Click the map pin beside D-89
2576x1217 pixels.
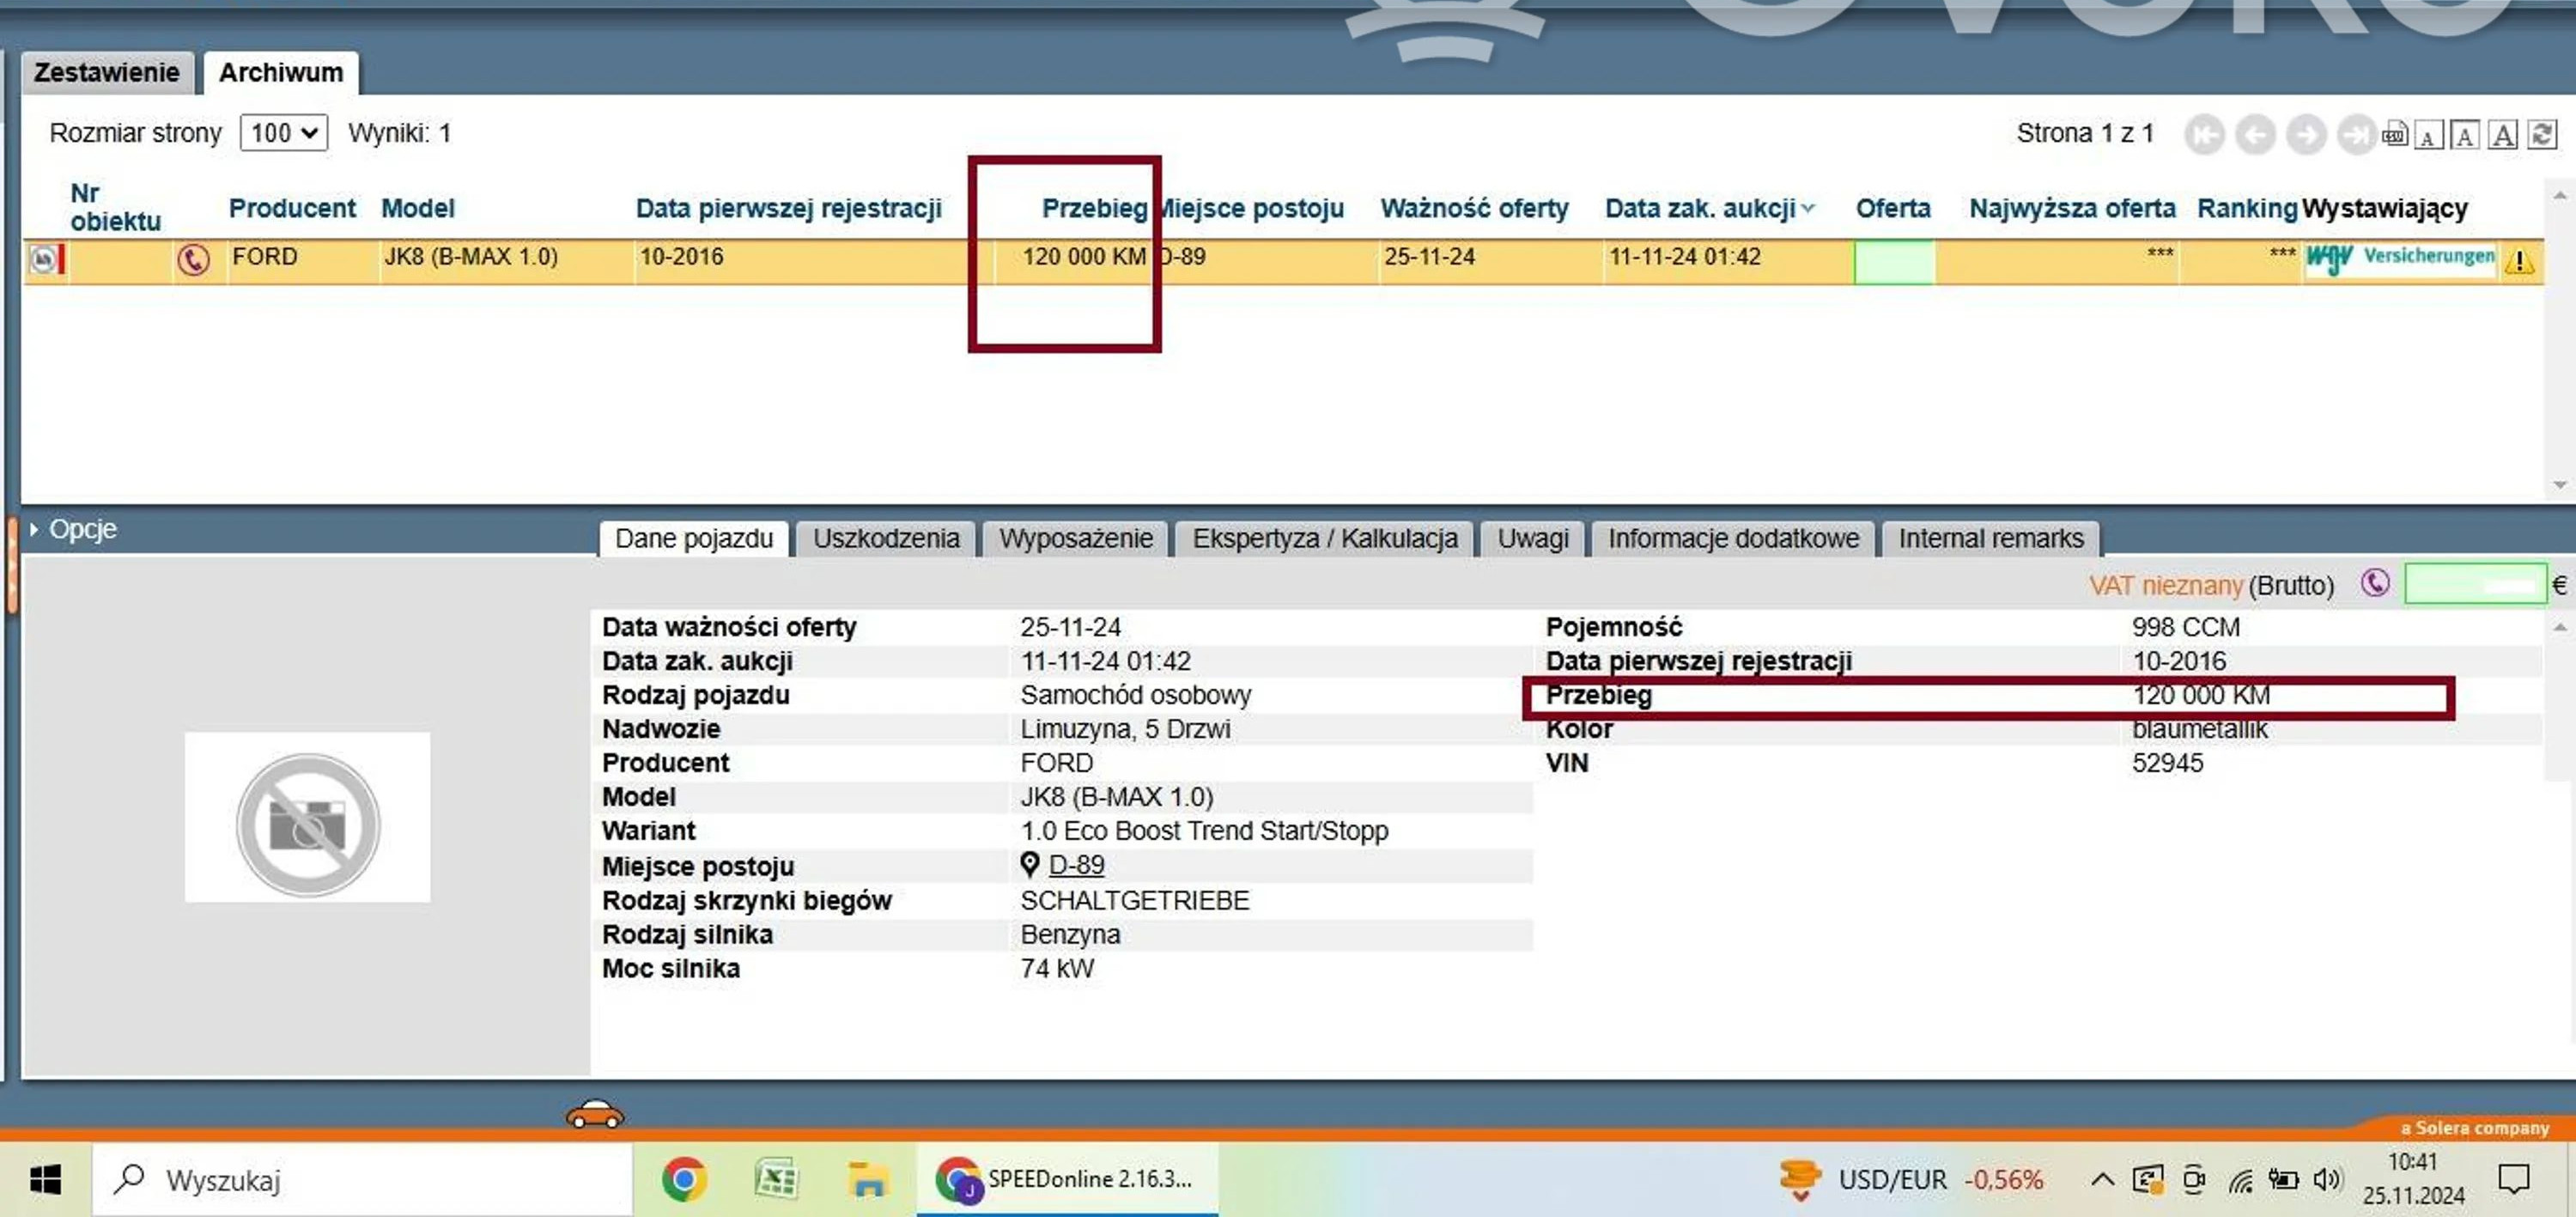(x=1029, y=864)
